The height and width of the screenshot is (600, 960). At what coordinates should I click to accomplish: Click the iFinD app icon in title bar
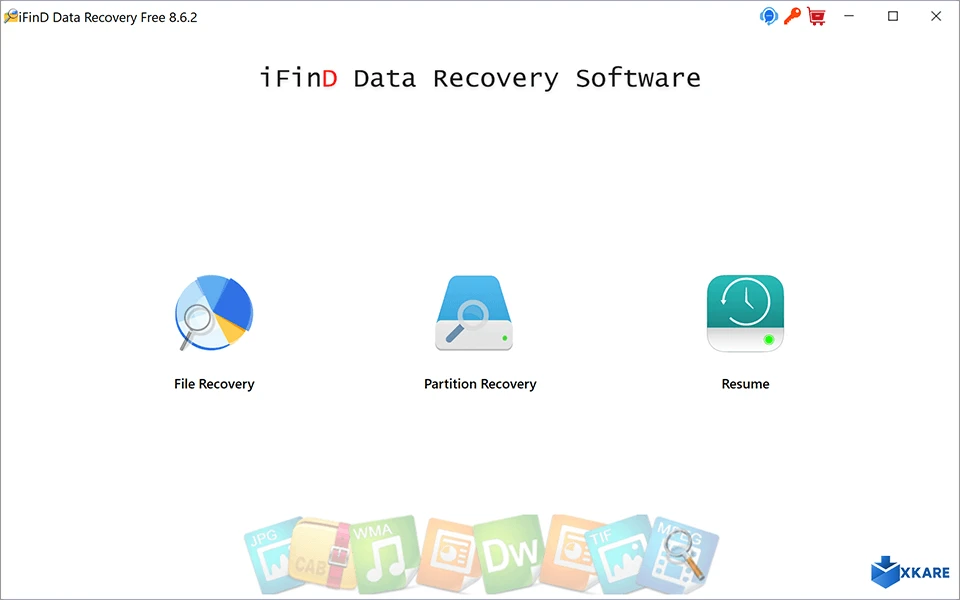10,17
